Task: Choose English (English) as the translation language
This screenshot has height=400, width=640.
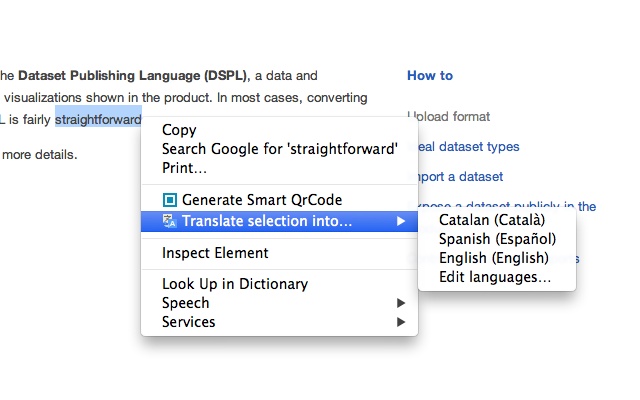Action: pyautogui.click(x=494, y=258)
